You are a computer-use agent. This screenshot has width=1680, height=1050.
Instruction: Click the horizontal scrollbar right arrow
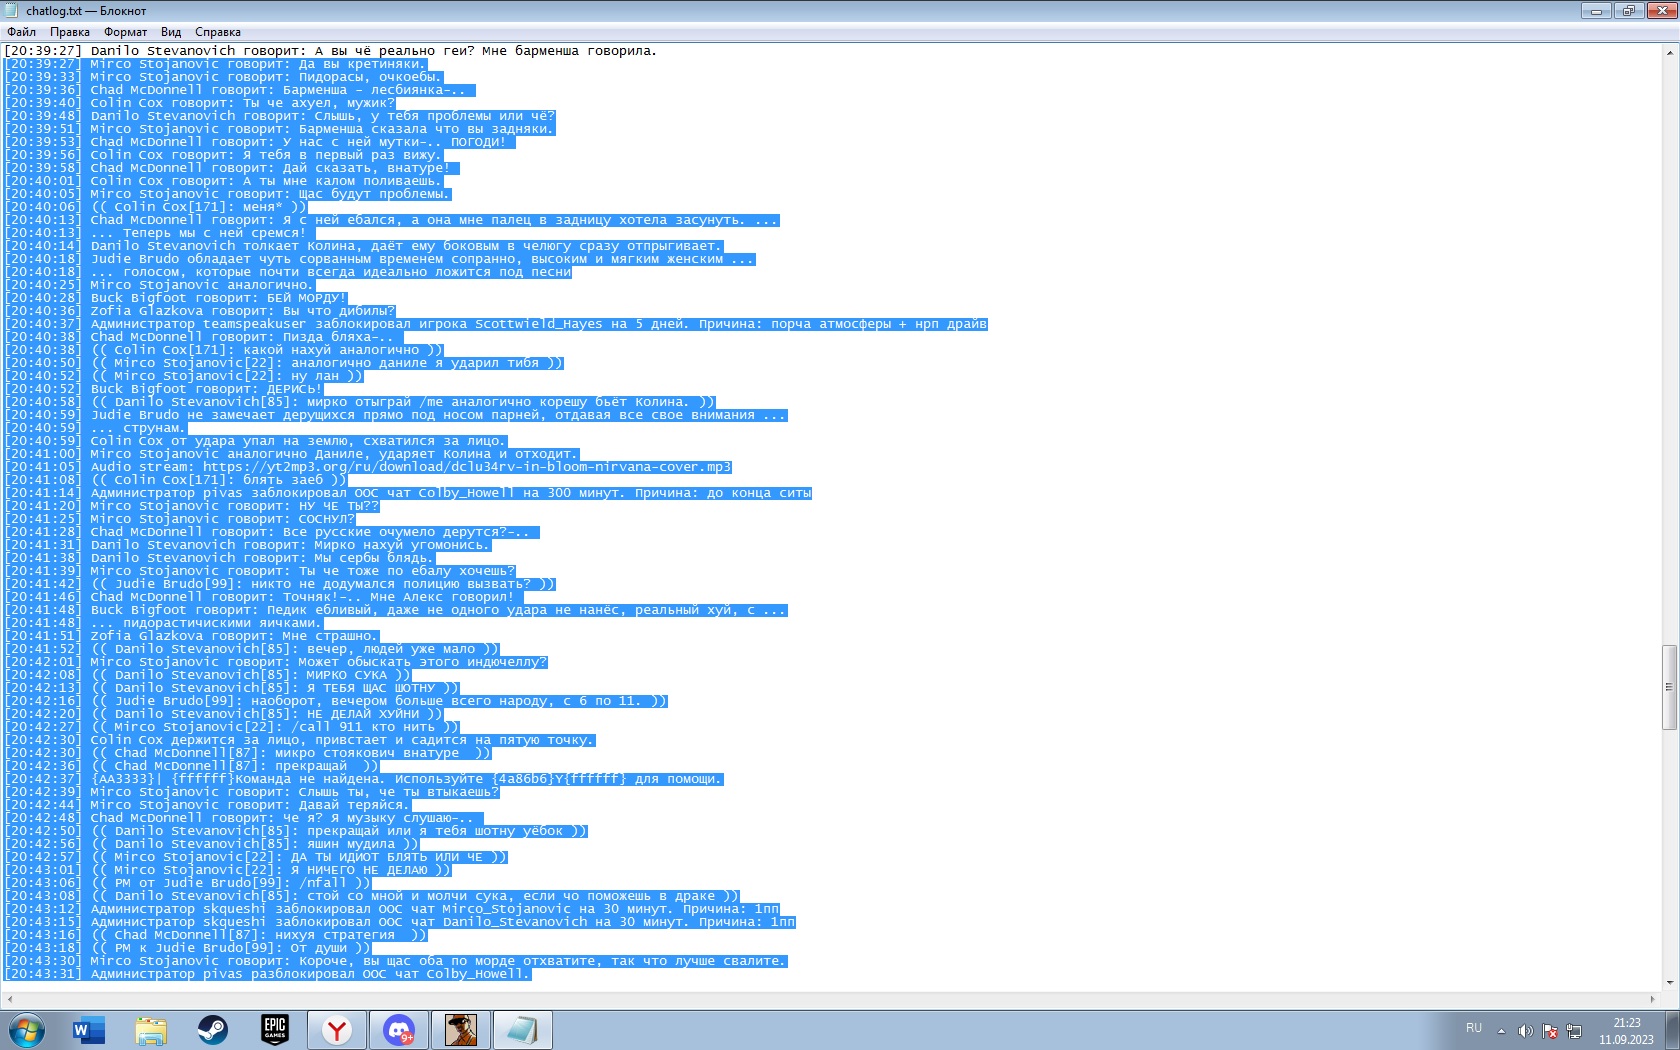[1652, 998]
